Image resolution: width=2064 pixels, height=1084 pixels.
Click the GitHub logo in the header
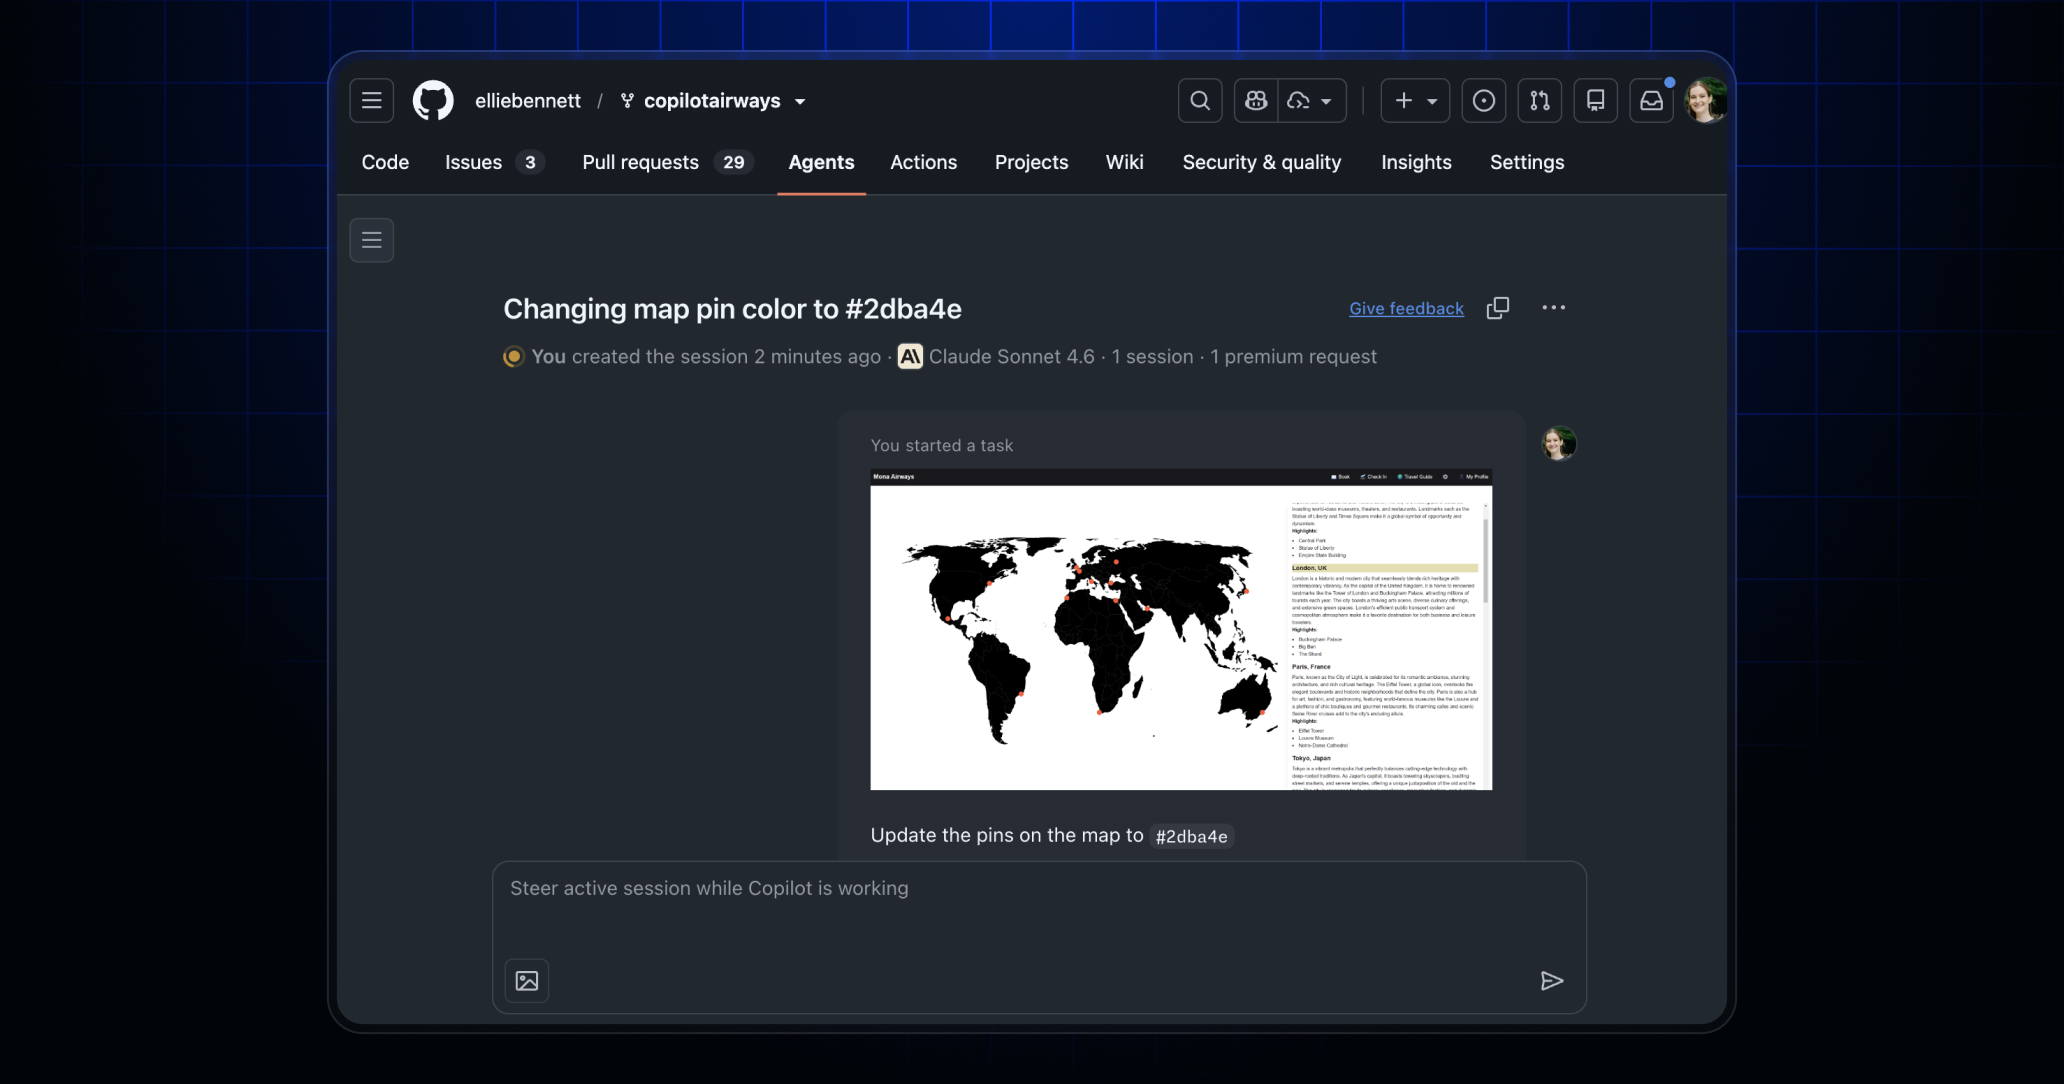click(433, 100)
